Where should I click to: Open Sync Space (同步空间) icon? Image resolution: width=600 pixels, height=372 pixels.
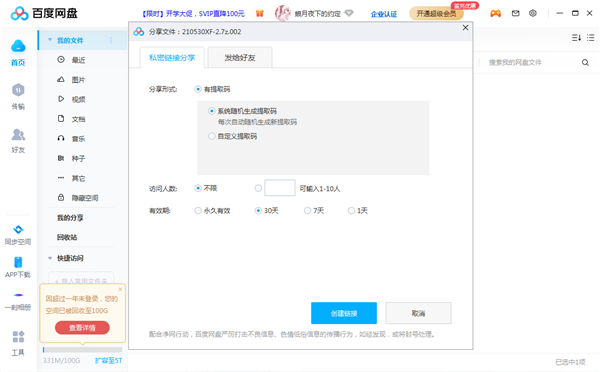point(18,230)
